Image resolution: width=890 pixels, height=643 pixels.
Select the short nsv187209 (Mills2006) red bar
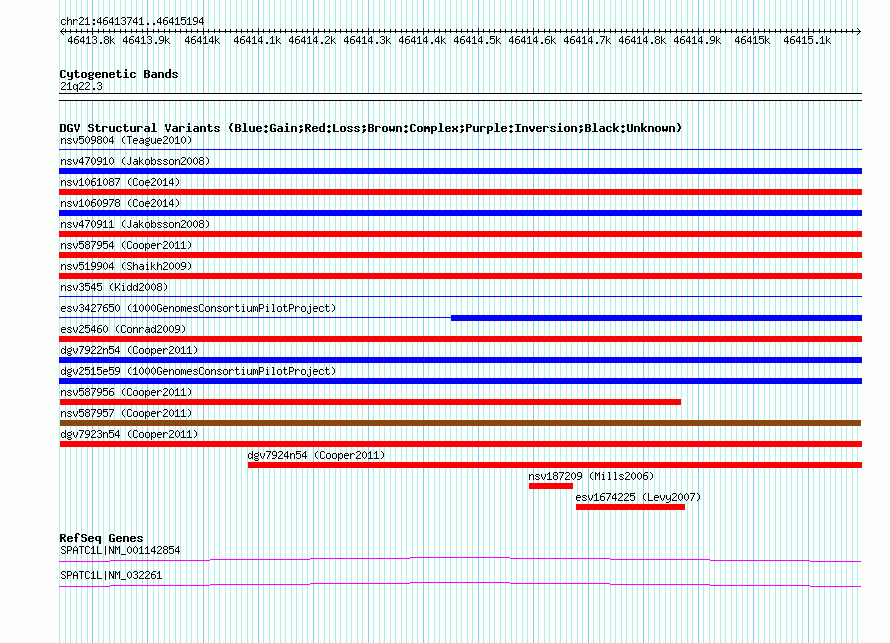[x=551, y=486]
